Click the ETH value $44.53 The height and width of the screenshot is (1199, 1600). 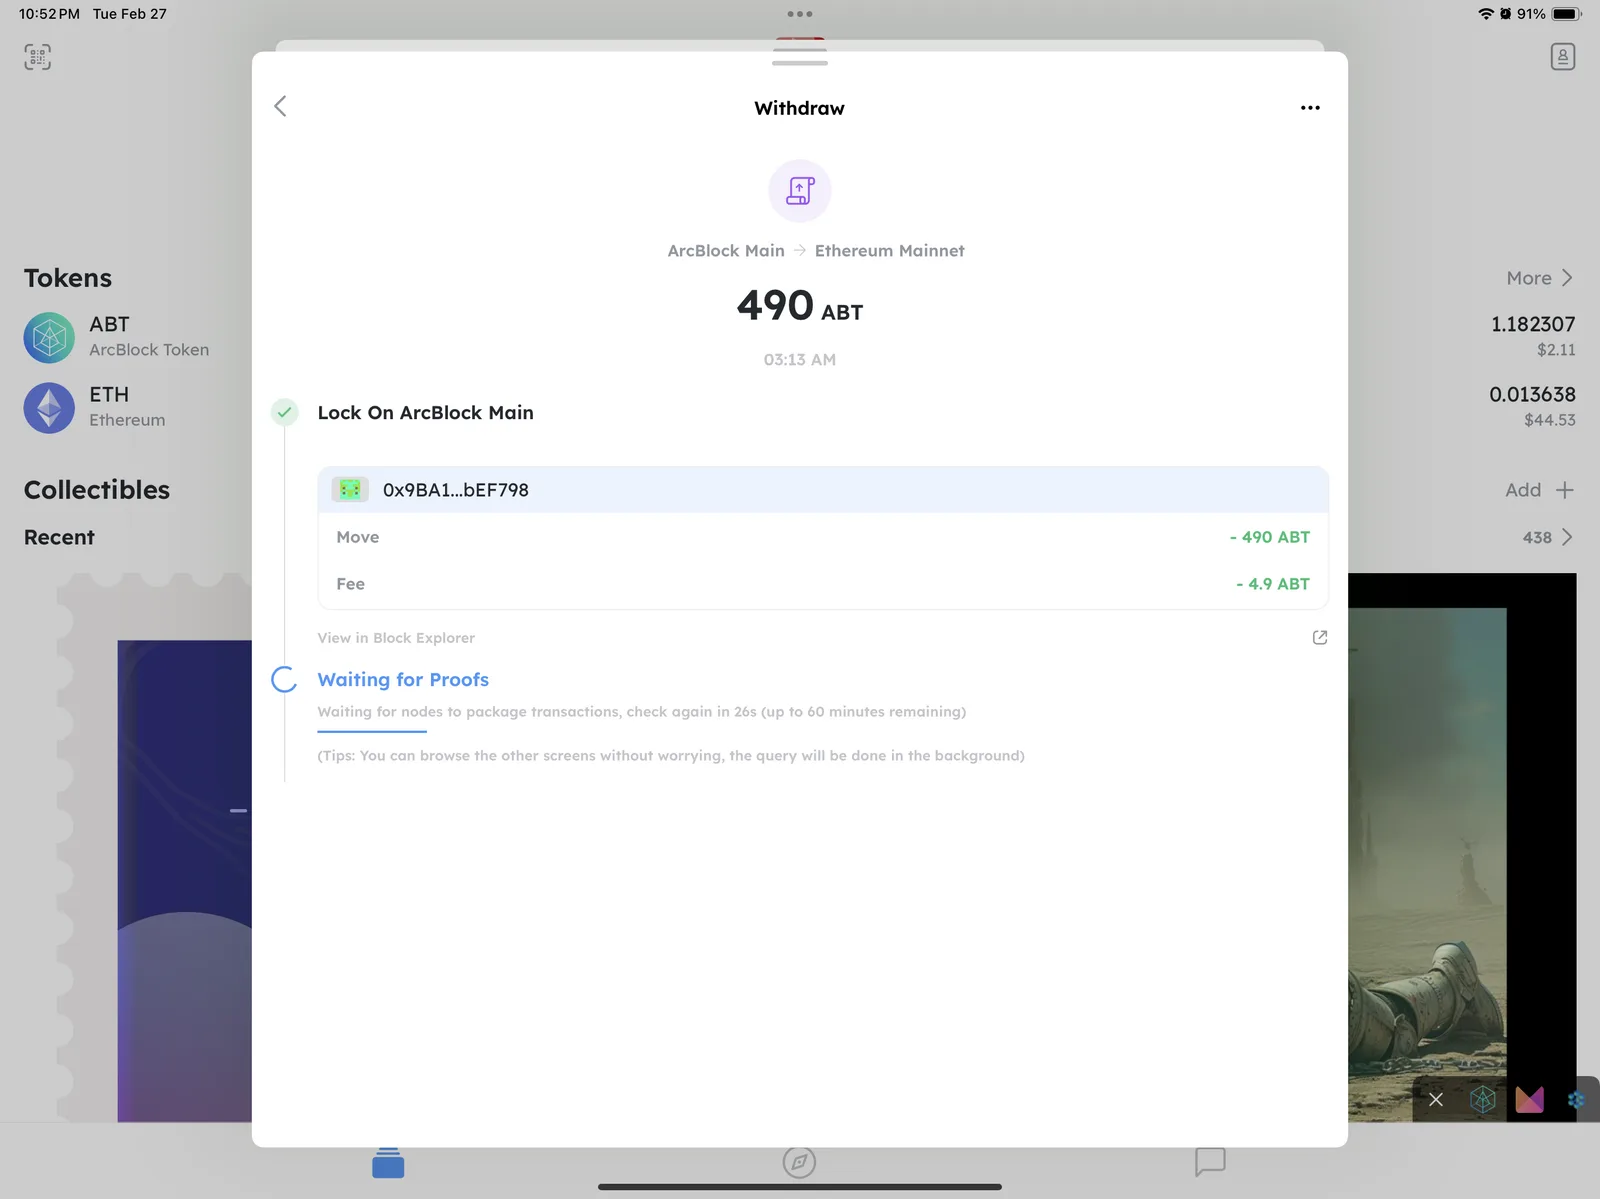[x=1550, y=420]
